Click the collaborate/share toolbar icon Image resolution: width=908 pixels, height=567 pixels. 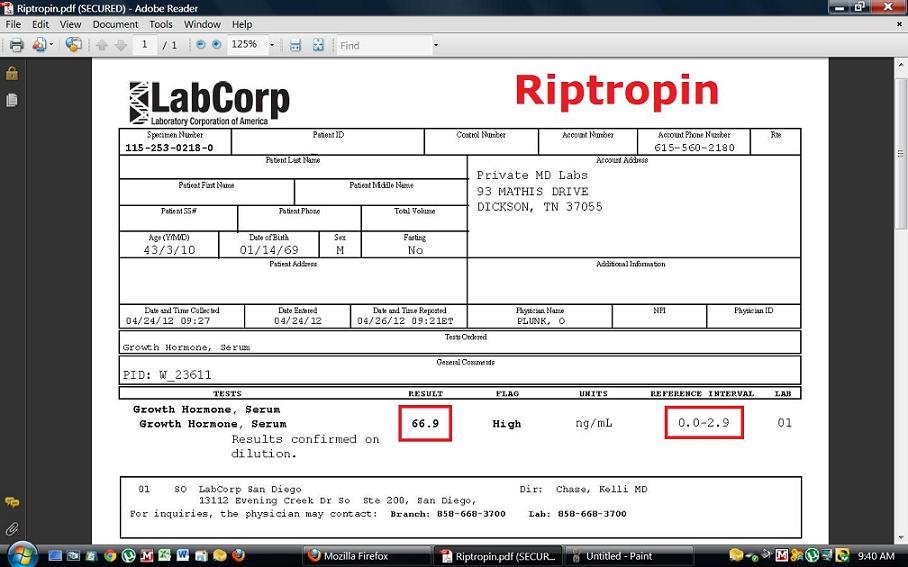point(74,45)
